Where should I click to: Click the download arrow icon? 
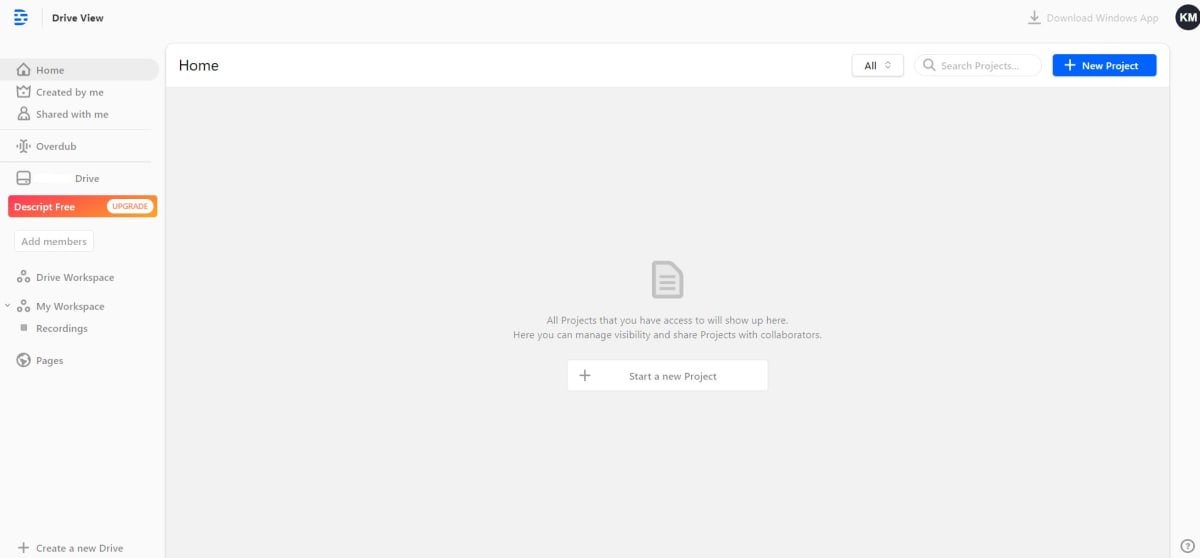click(x=1035, y=18)
